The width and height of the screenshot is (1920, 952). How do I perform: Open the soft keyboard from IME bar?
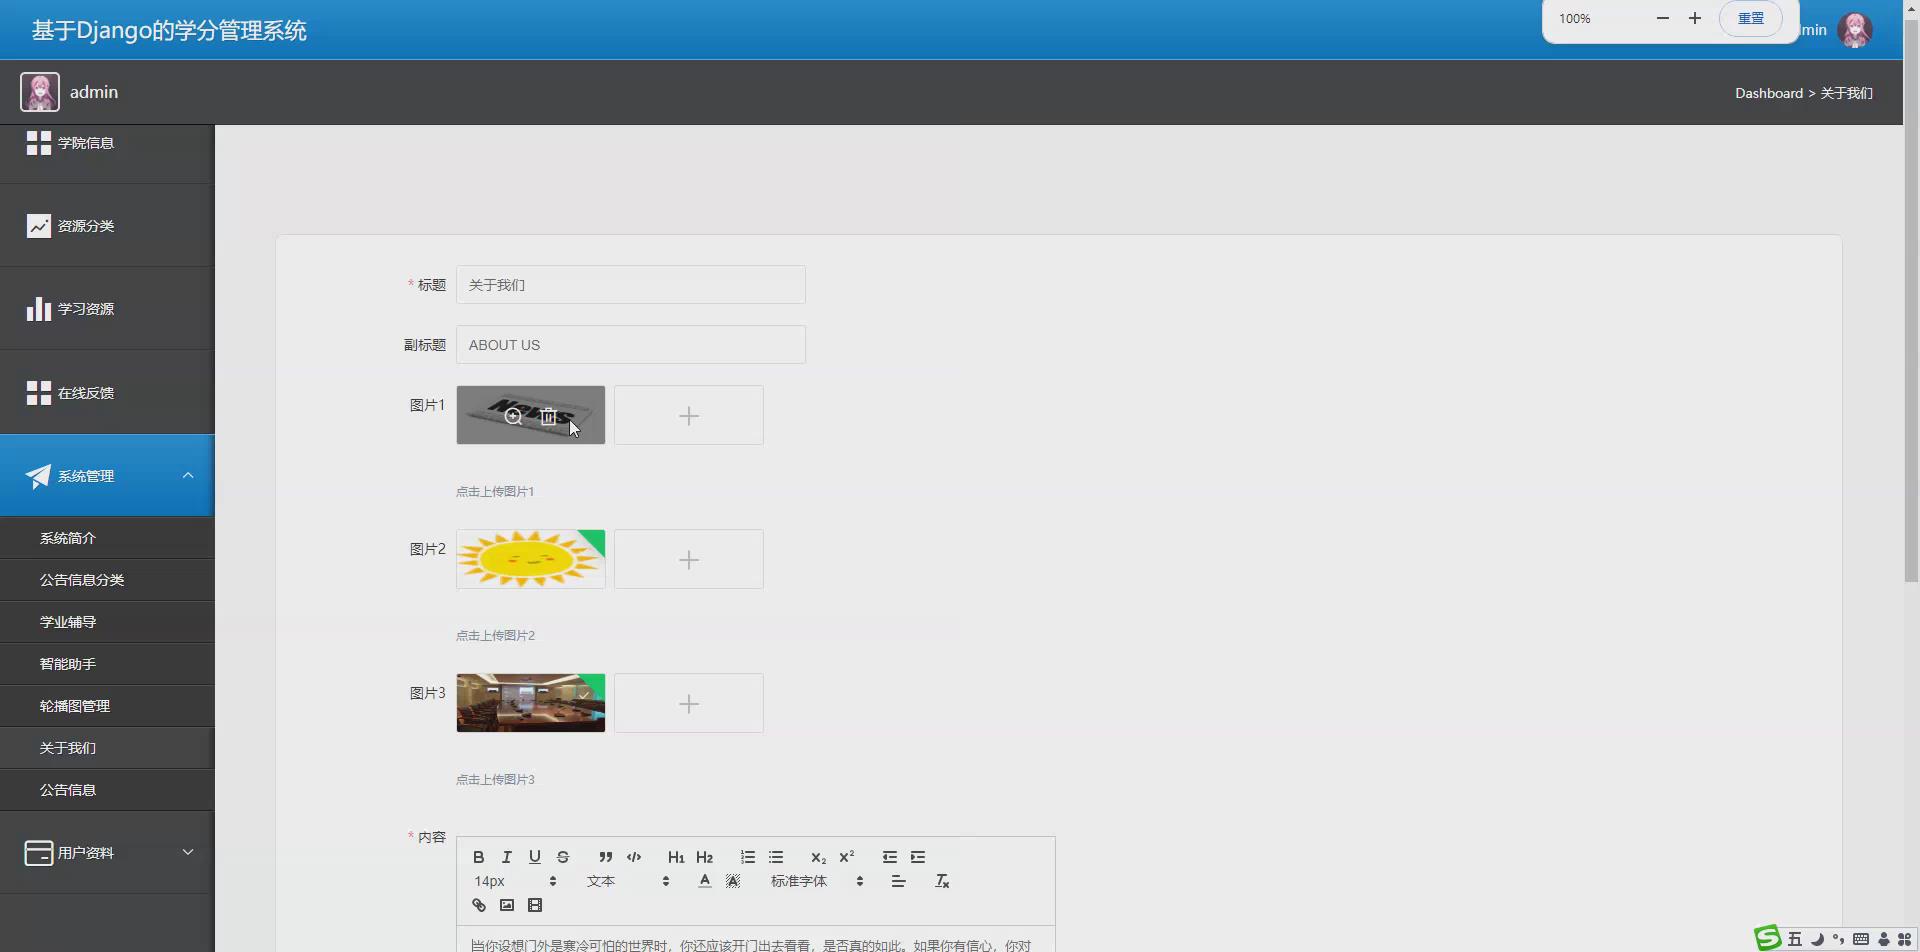(x=1861, y=939)
